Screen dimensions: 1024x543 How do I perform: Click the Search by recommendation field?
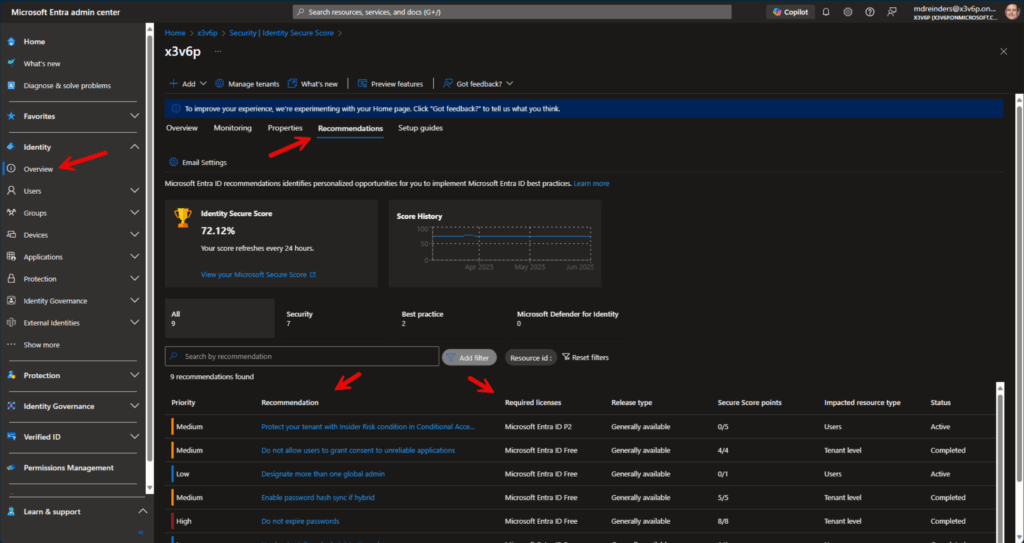(x=302, y=356)
